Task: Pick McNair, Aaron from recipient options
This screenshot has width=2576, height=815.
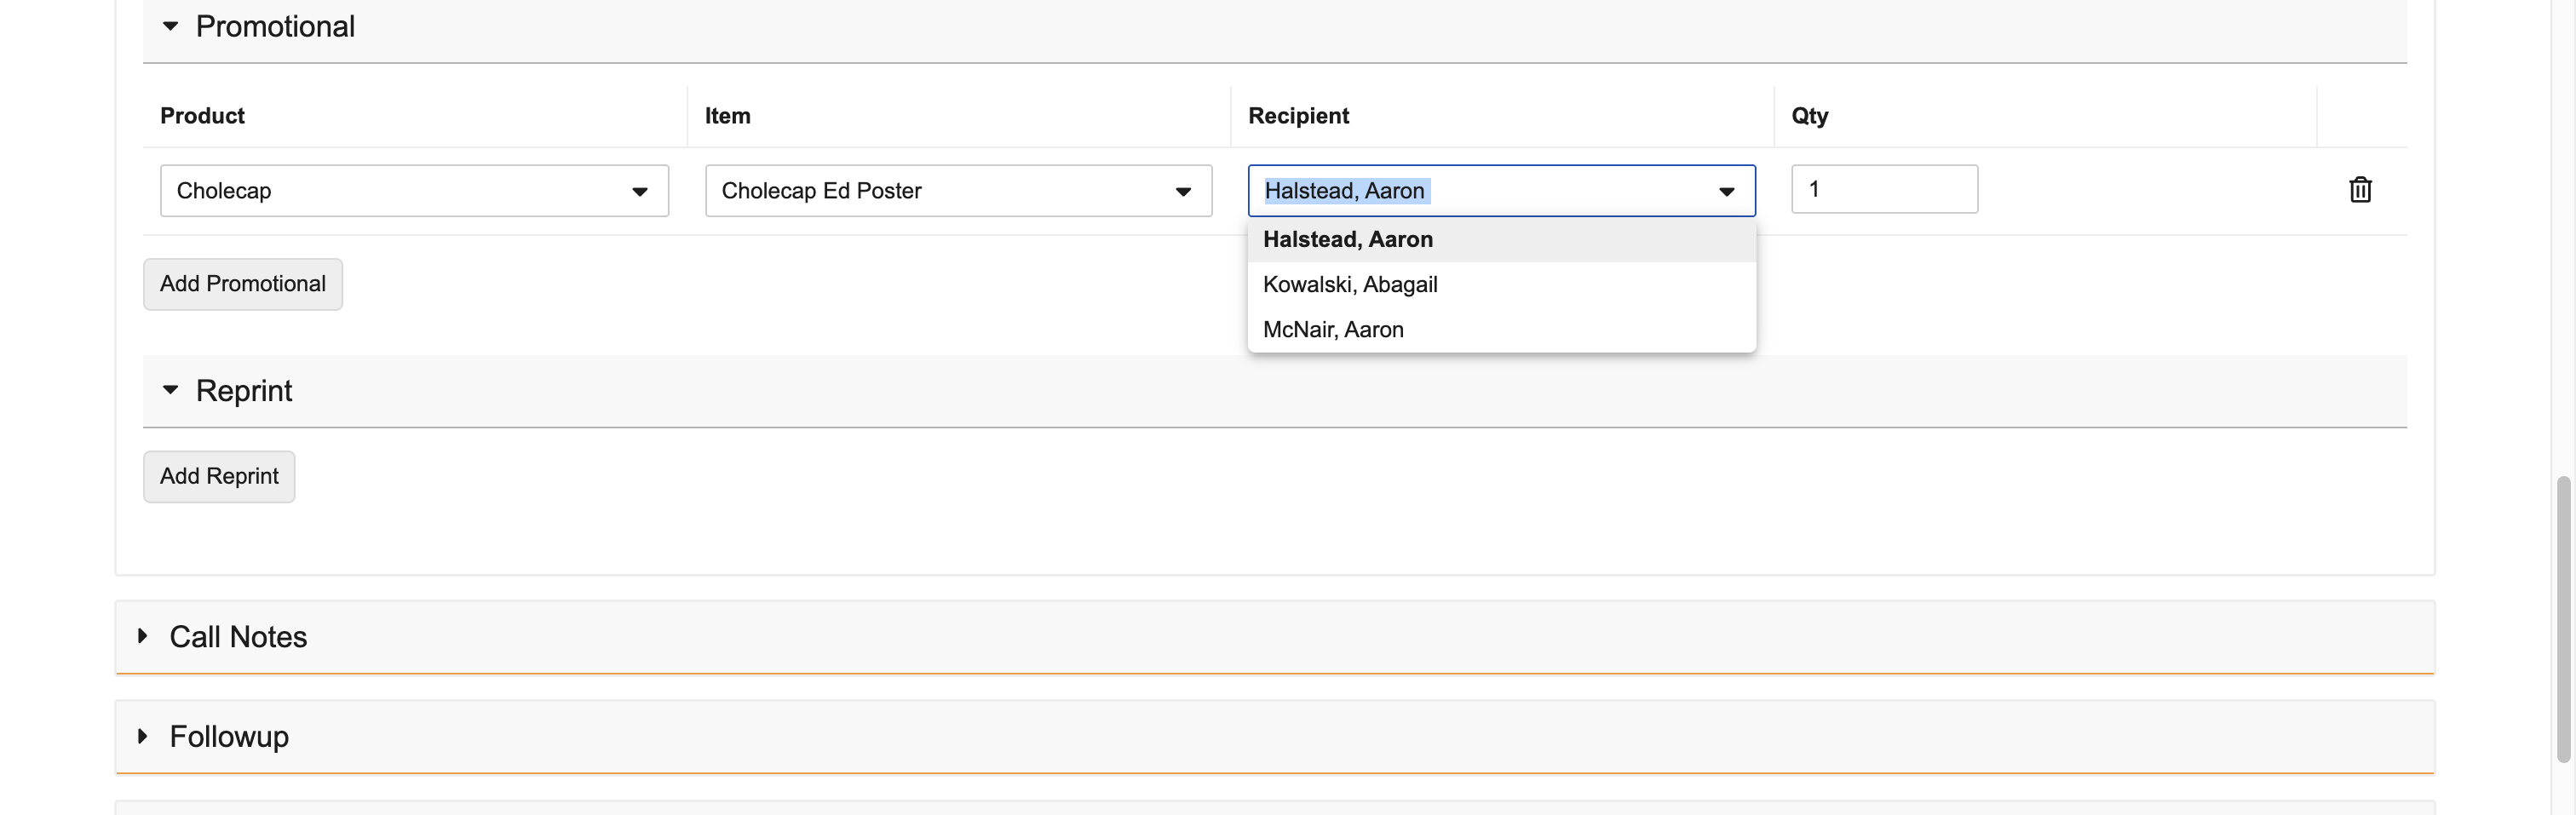Action: click(1333, 330)
